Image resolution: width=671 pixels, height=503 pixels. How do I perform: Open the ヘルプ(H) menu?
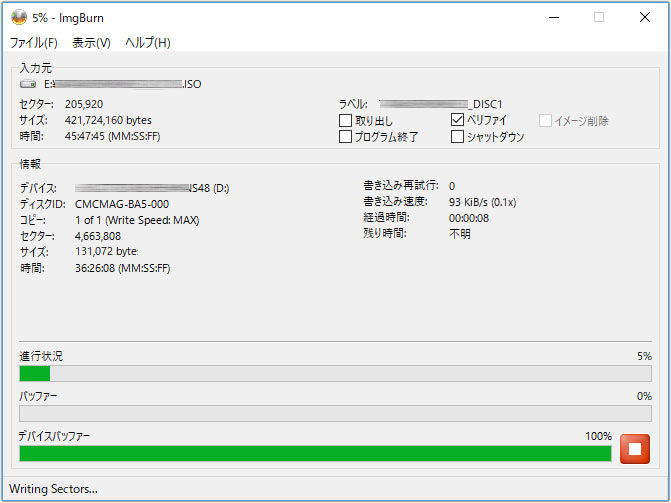coord(148,42)
